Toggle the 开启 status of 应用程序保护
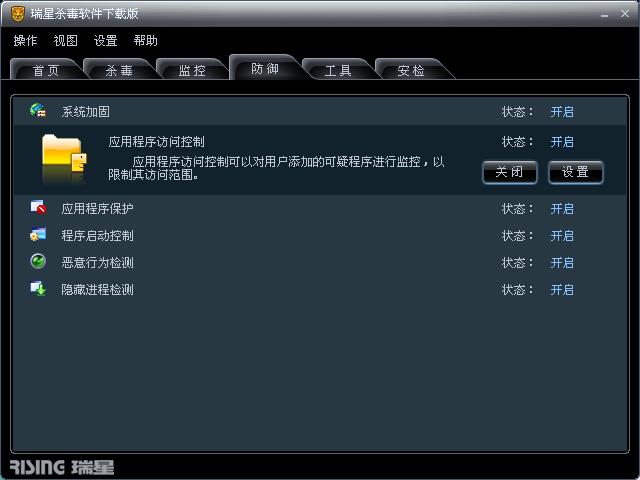Image resolution: width=640 pixels, height=480 pixels. 562,209
